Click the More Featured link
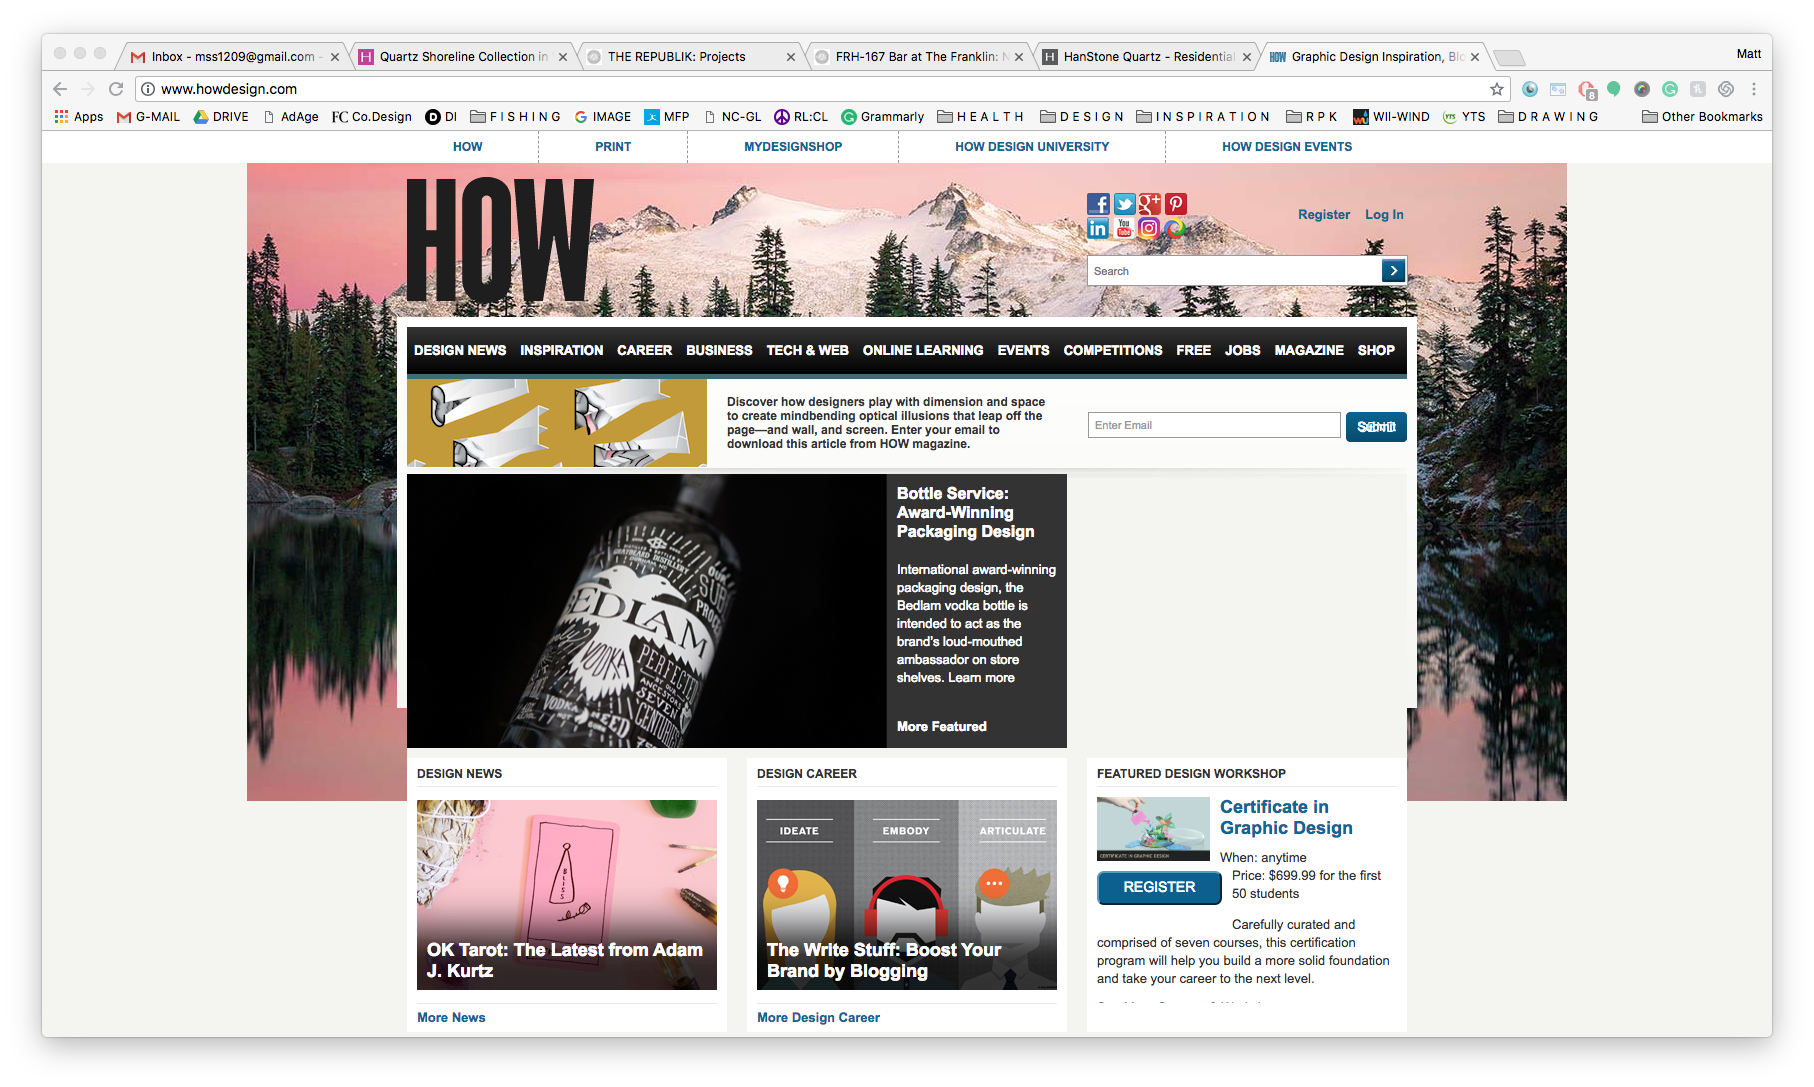Screen dimensions: 1814x1087 [x=942, y=727]
